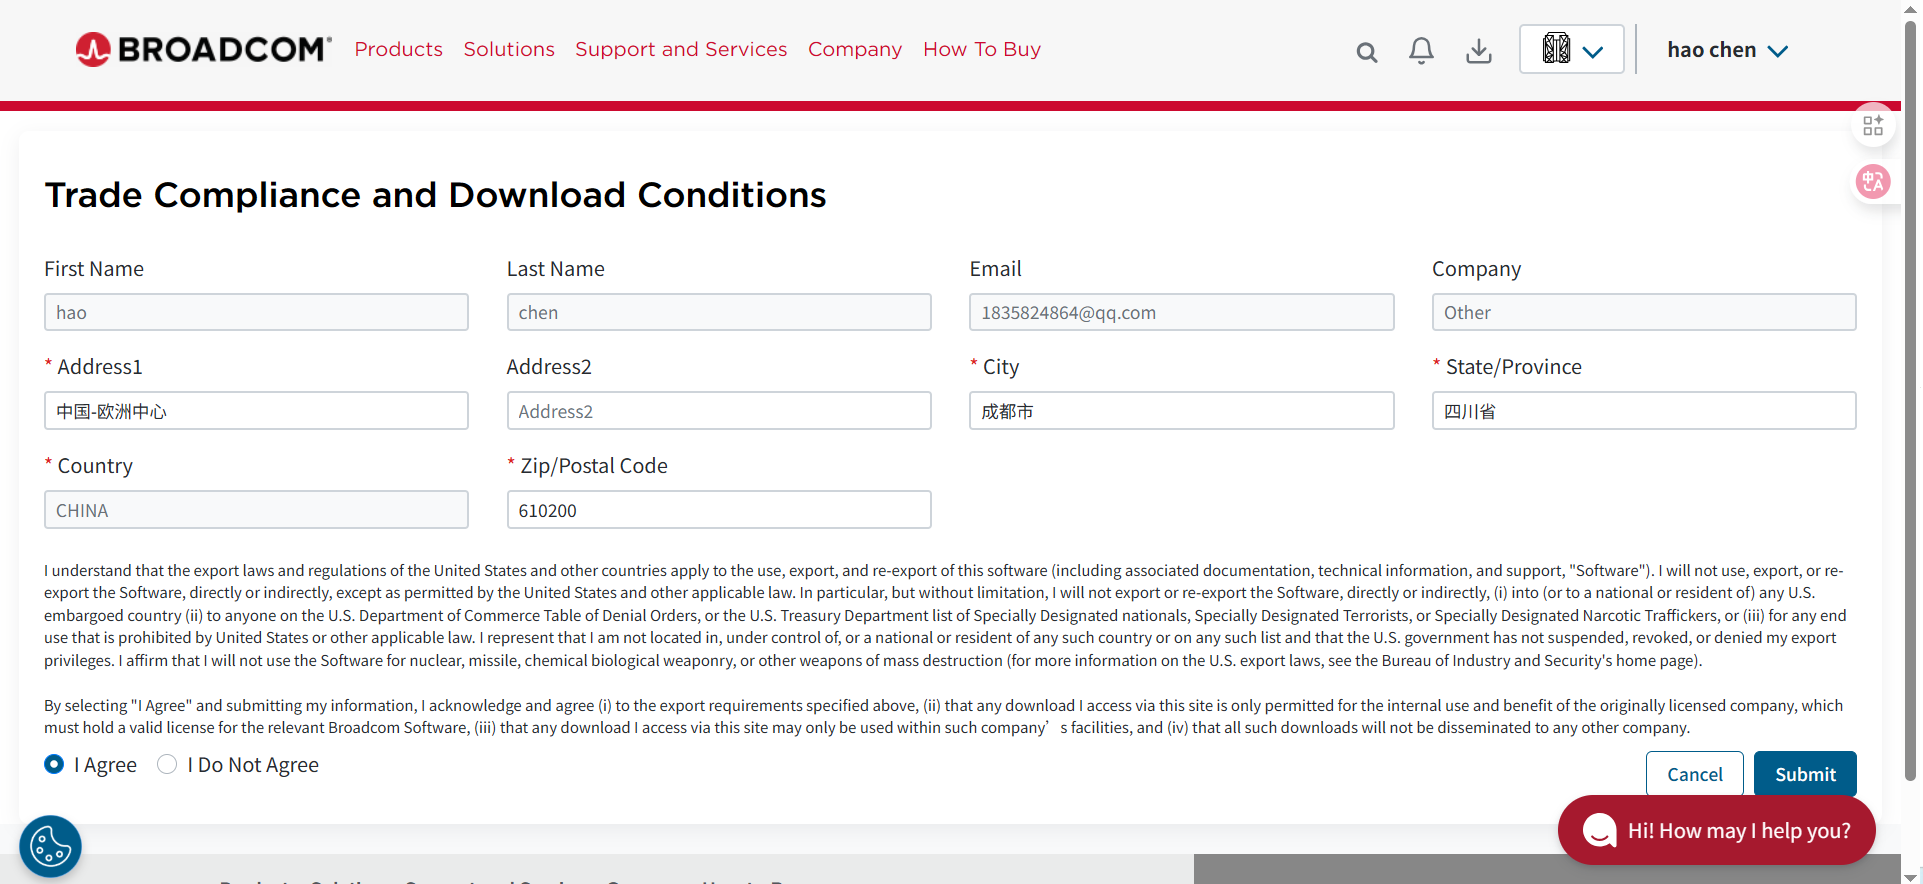Click the page vertical scrollbar
The image size is (1923, 884).
1911,400
